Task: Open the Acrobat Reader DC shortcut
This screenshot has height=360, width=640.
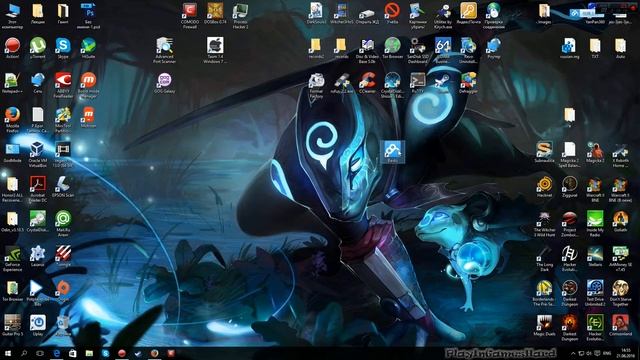Action: (x=38, y=189)
